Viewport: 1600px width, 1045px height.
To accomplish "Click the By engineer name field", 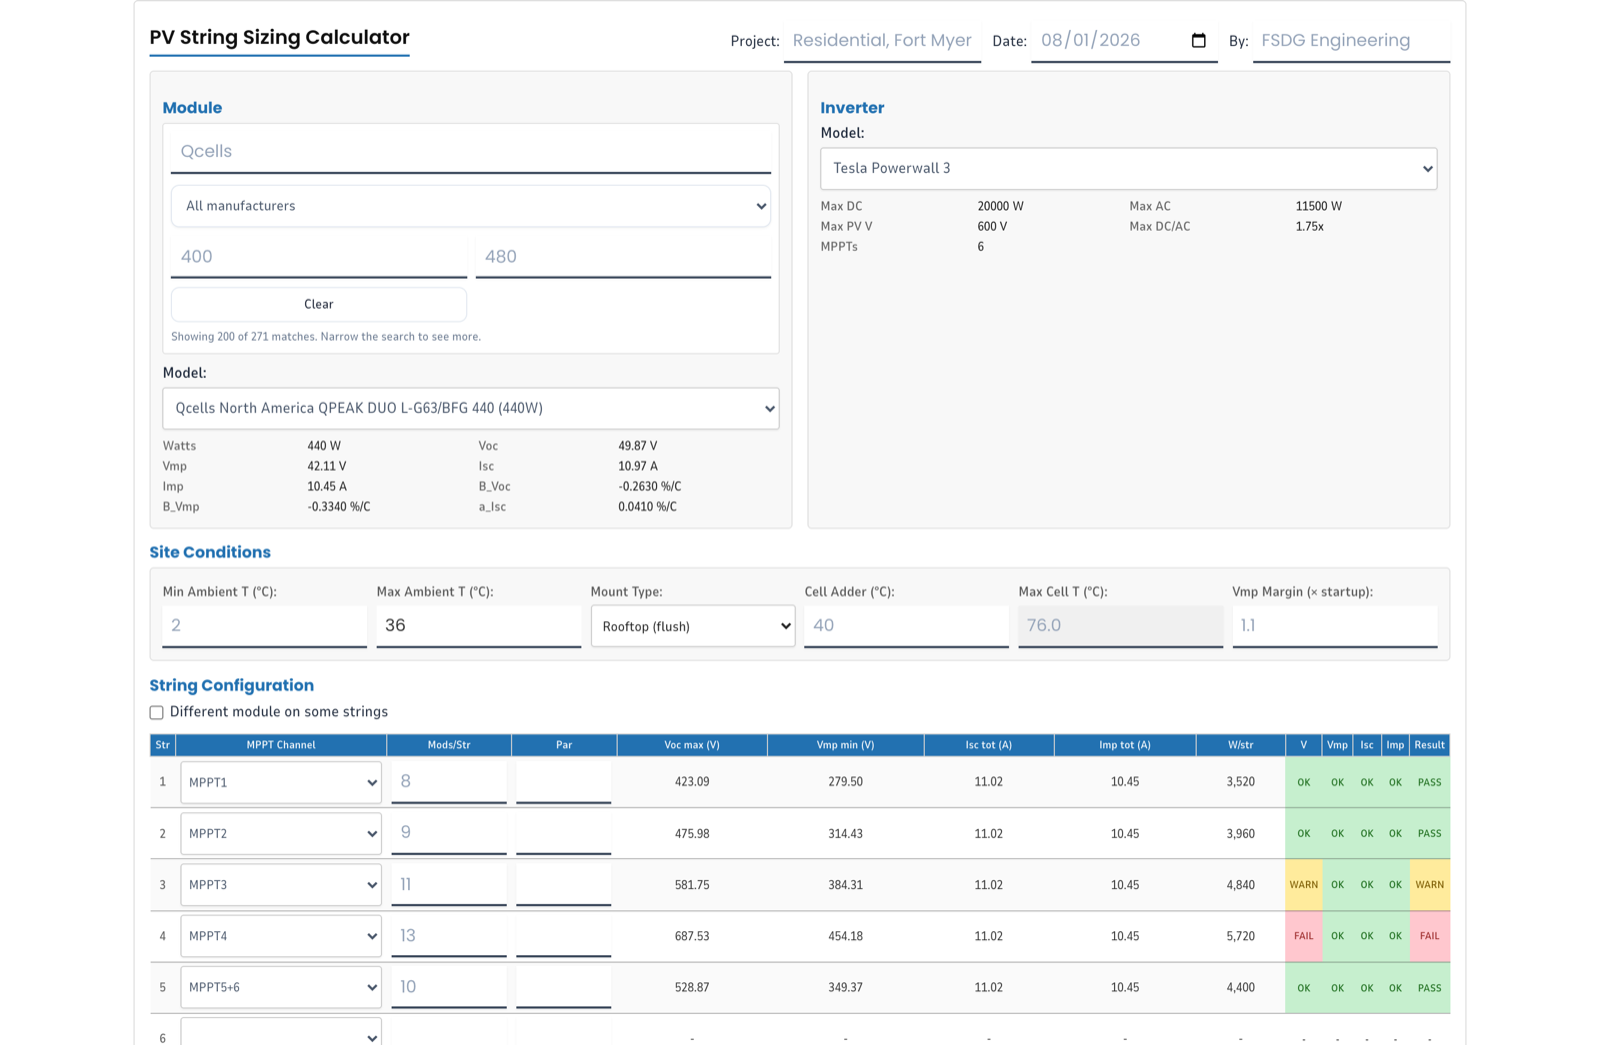I will [x=1351, y=41].
